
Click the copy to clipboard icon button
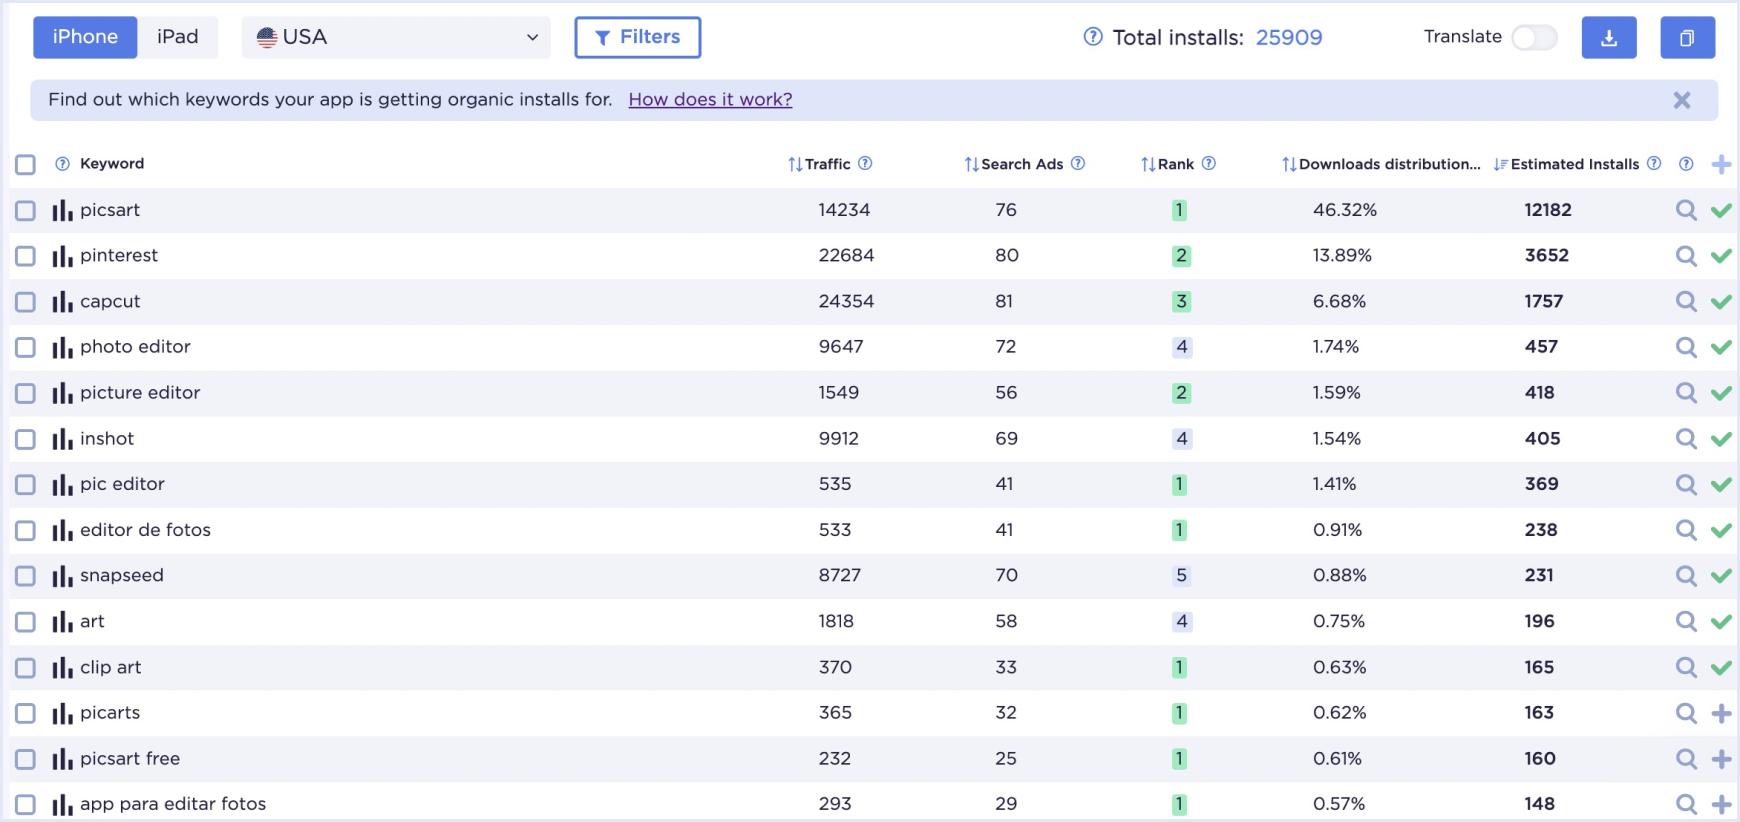pos(1687,38)
